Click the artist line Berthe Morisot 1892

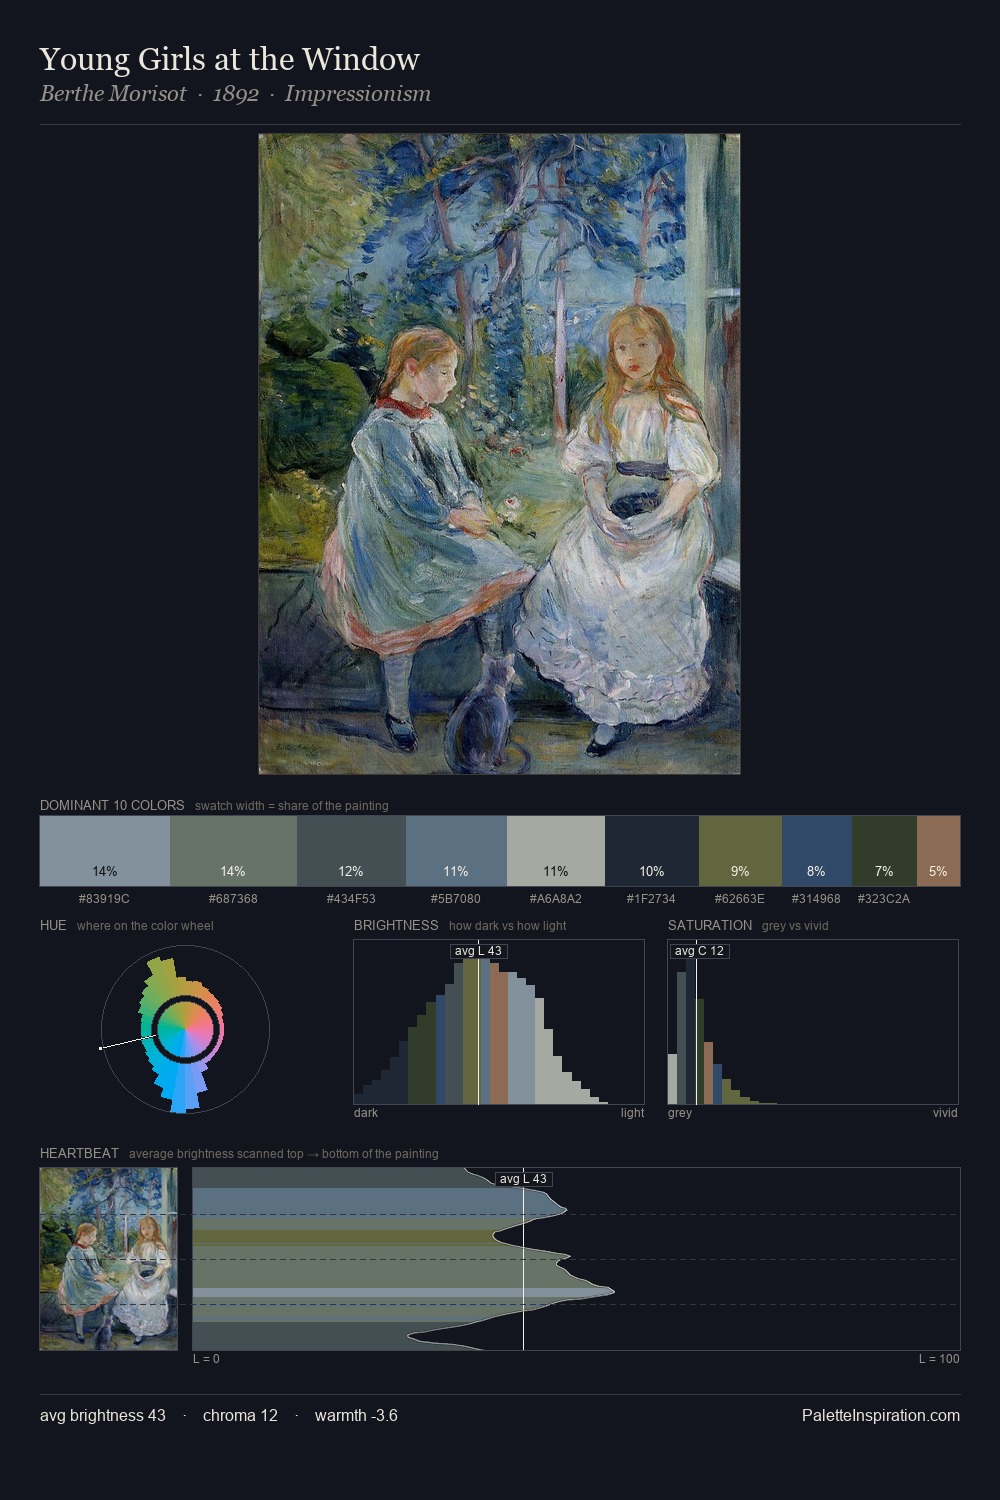pyautogui.click(x=235, y=94)
